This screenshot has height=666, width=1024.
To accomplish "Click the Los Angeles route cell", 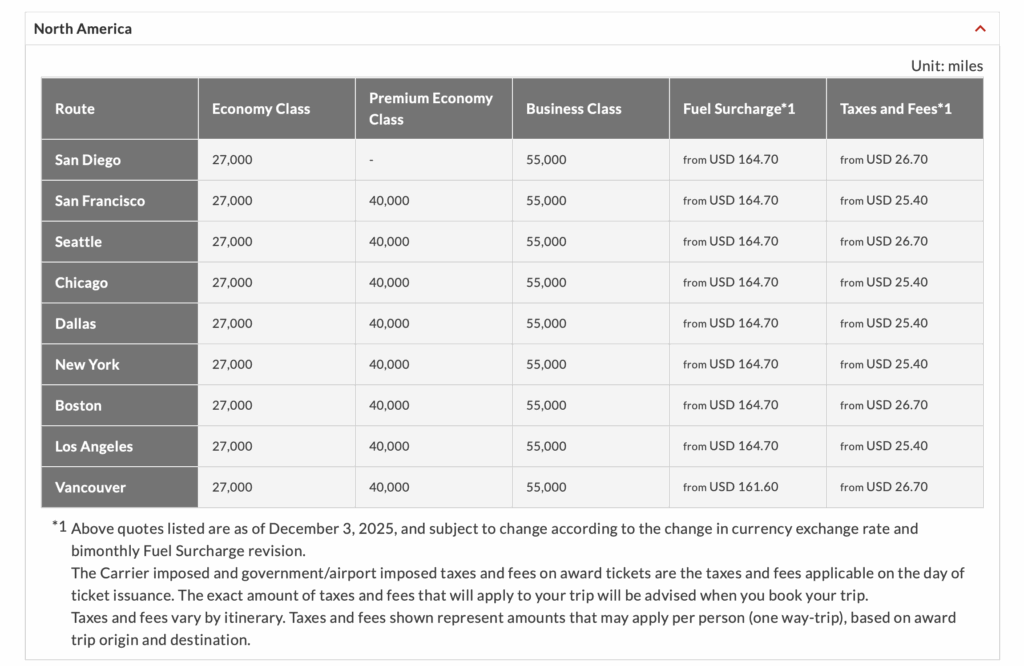I will [x=94, y=447].
